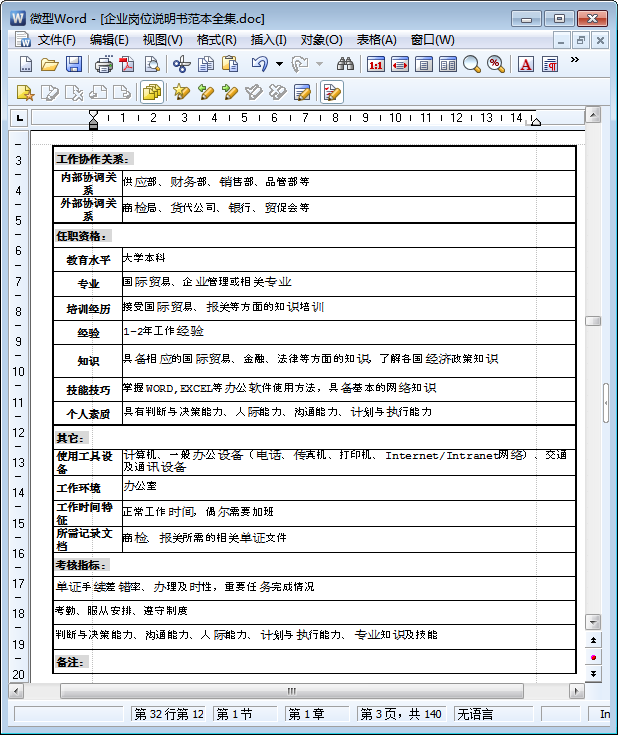Undo the last action
The height and width of the screenshot is (735, 618).
[260, 64]
